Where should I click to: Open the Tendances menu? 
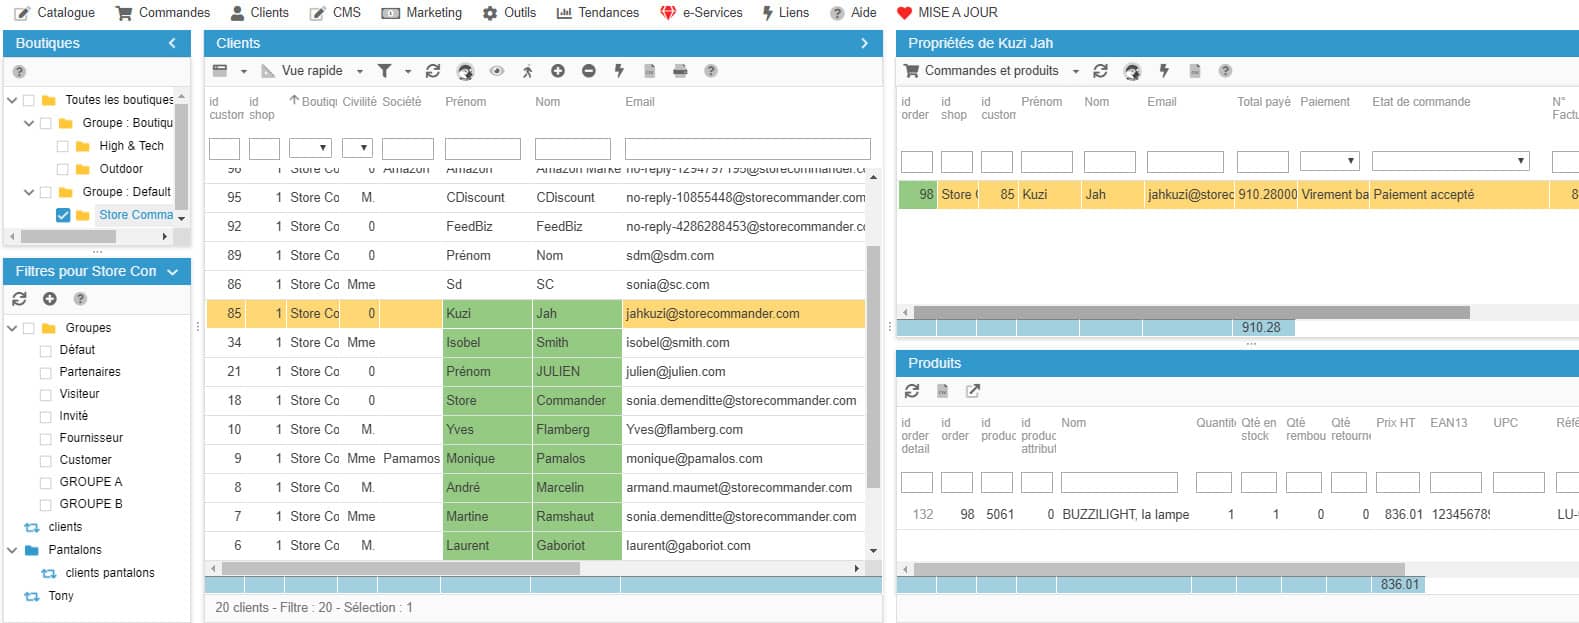[x=598, y=13]
